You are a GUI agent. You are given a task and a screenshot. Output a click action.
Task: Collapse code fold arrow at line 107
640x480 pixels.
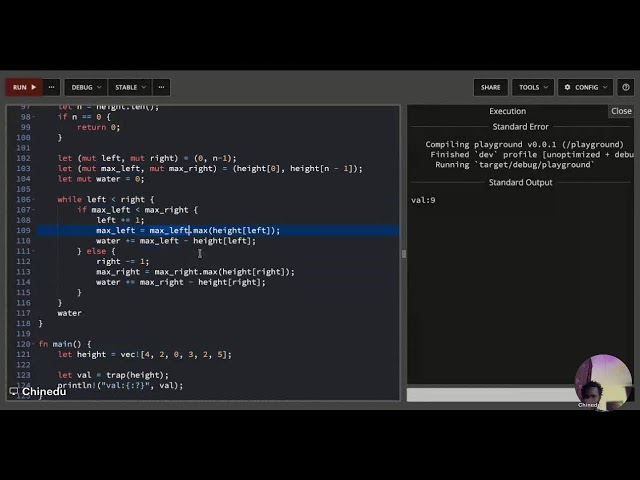click(x=33, y=210)
